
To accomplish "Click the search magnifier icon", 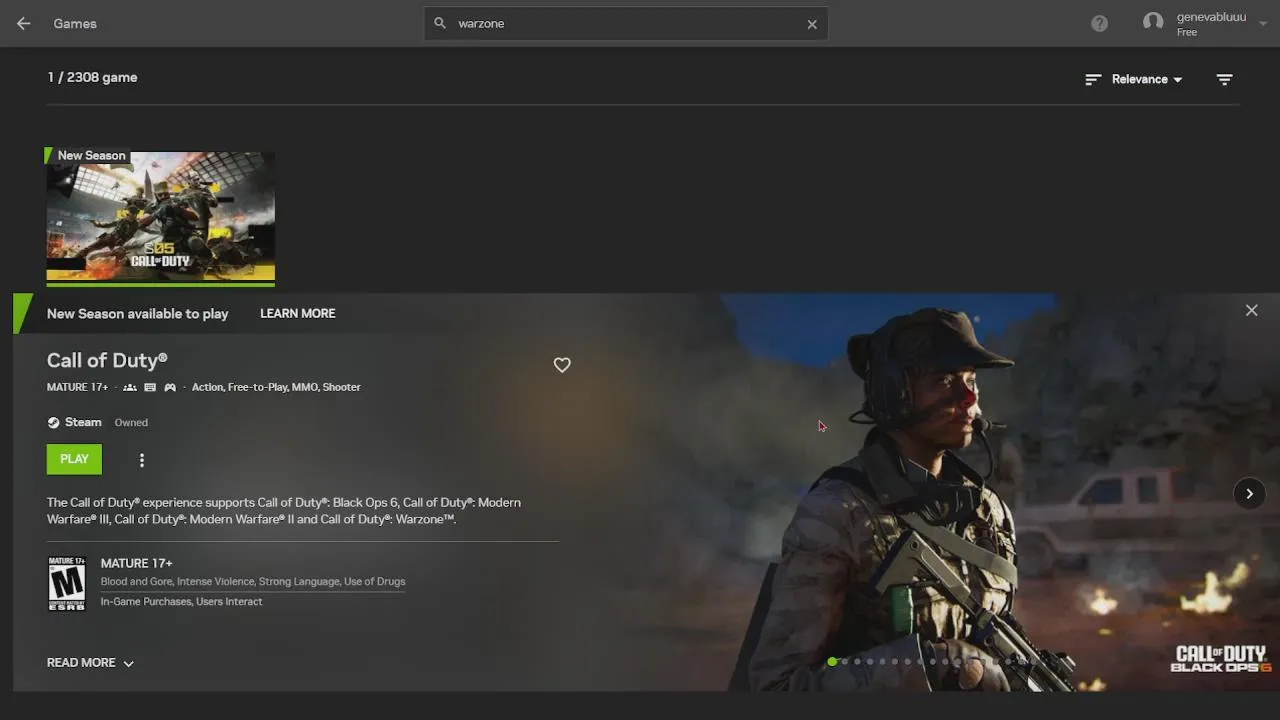I will pos(440,23).
